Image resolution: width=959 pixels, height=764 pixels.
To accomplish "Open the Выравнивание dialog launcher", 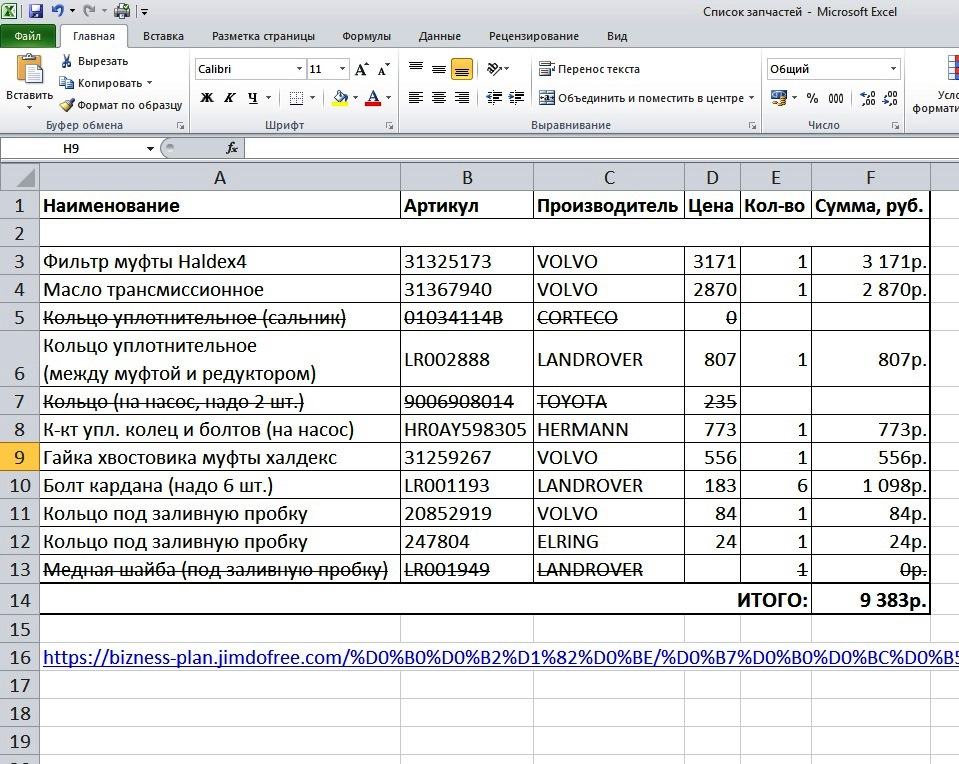I will tap(752, 125).
